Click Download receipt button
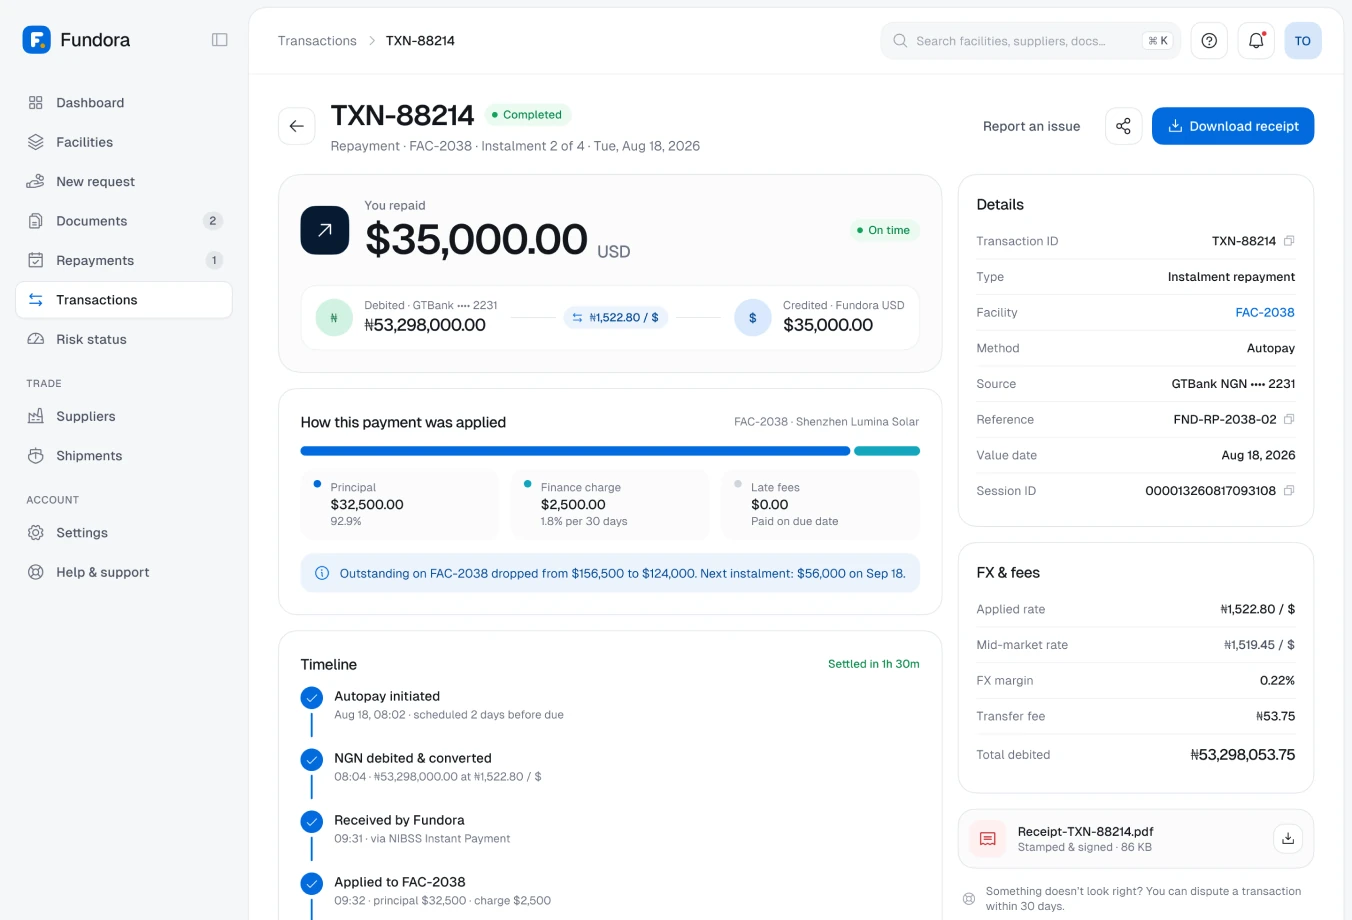The image size is (1352, 920). [1233, 126]
